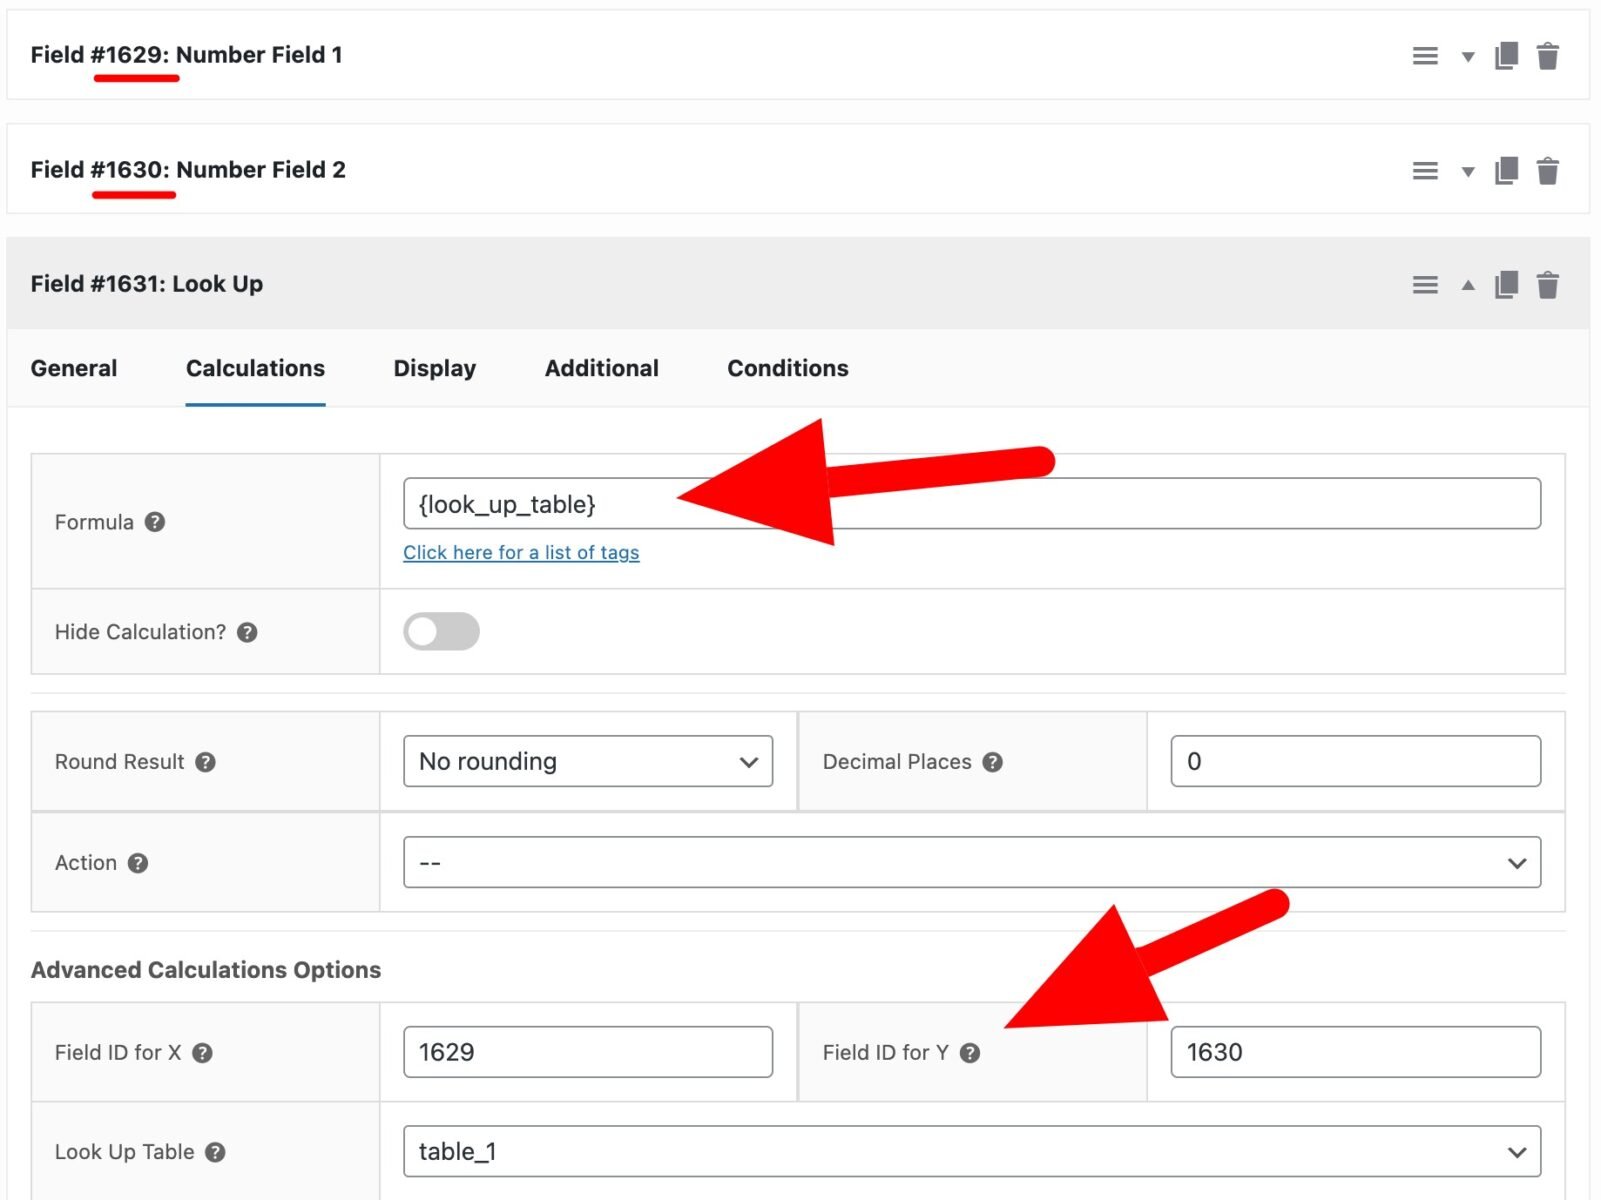Delete the Look Up field #1631

[1548, 284]
